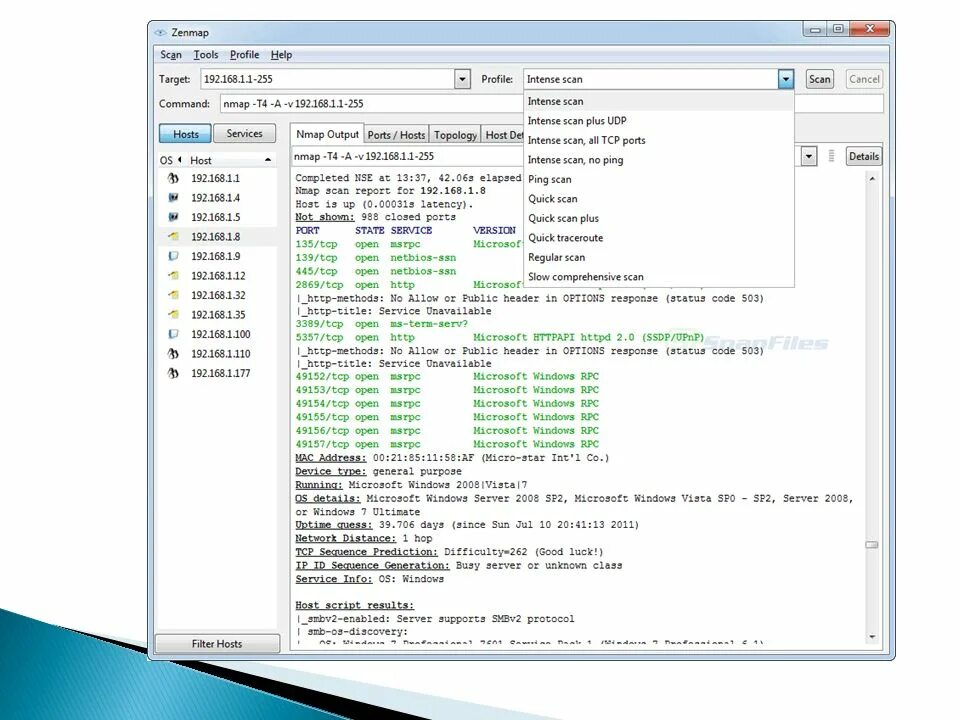960x720 pixels.
Task: Collapse the Profile dropdown arrow
Action: coord(786,79)
